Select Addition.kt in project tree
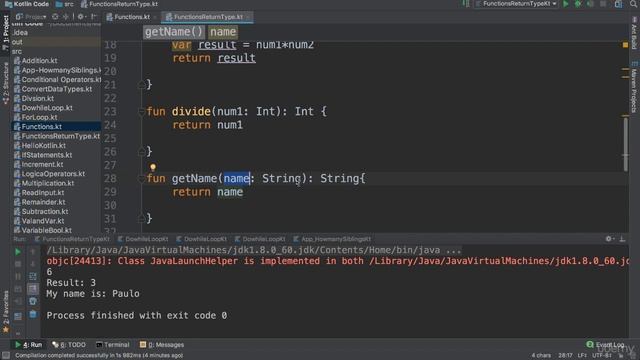 click(40, 60)
